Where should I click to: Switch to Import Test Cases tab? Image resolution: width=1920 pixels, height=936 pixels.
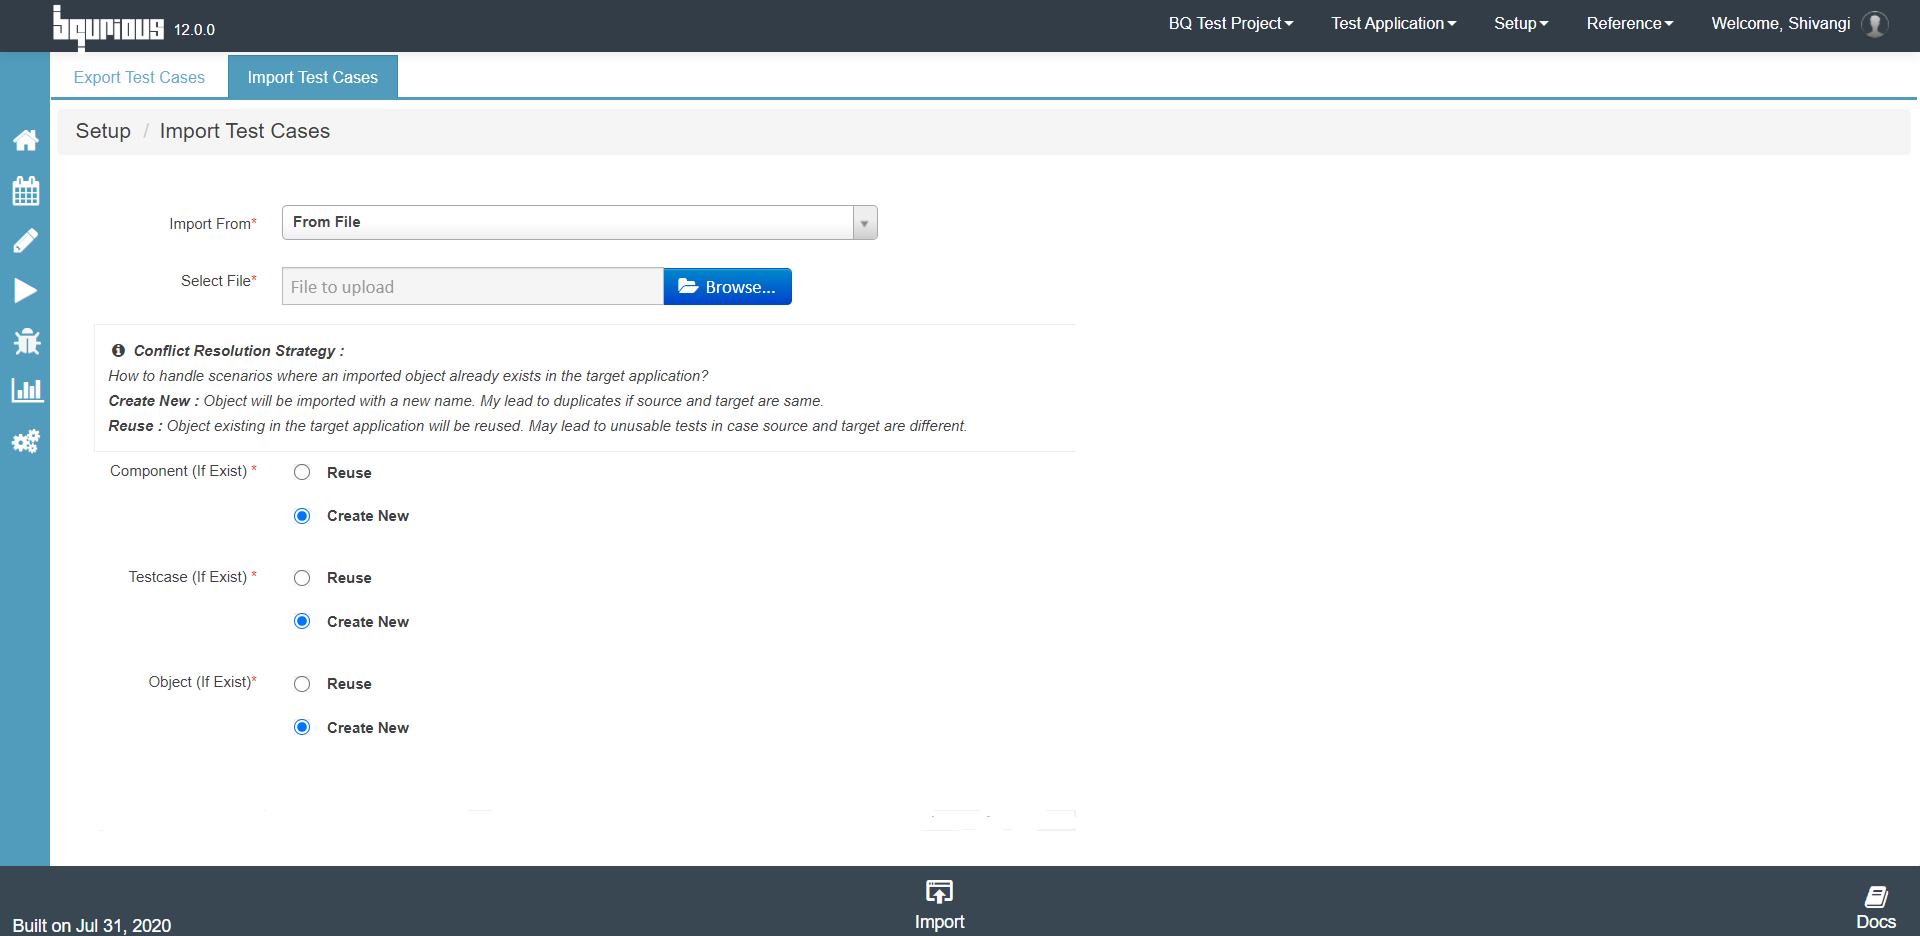click(x=313, y=77)
